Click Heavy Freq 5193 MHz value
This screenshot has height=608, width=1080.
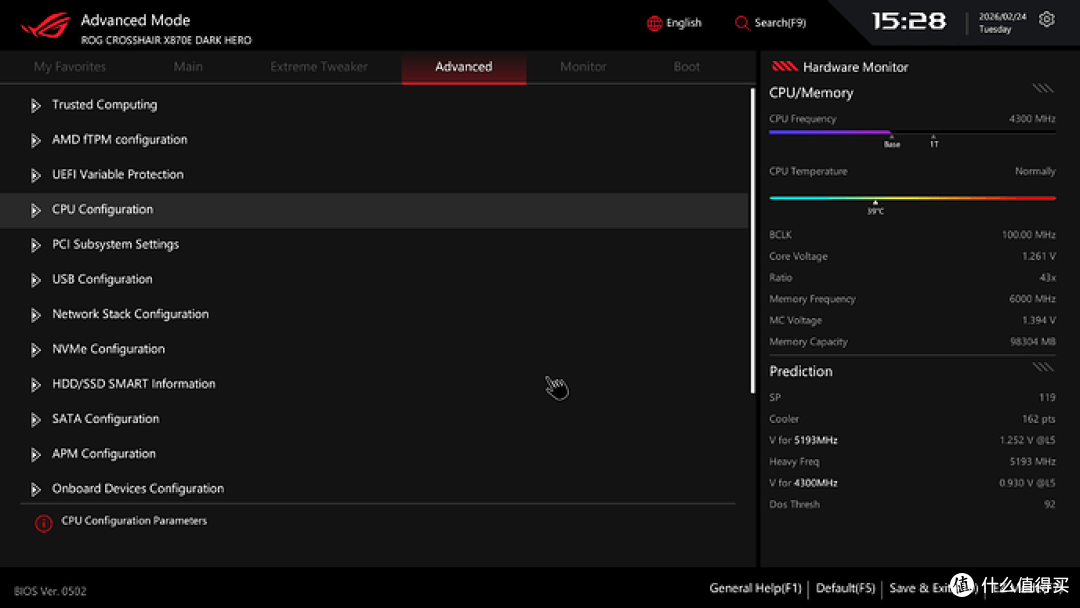click(1032, 461)
